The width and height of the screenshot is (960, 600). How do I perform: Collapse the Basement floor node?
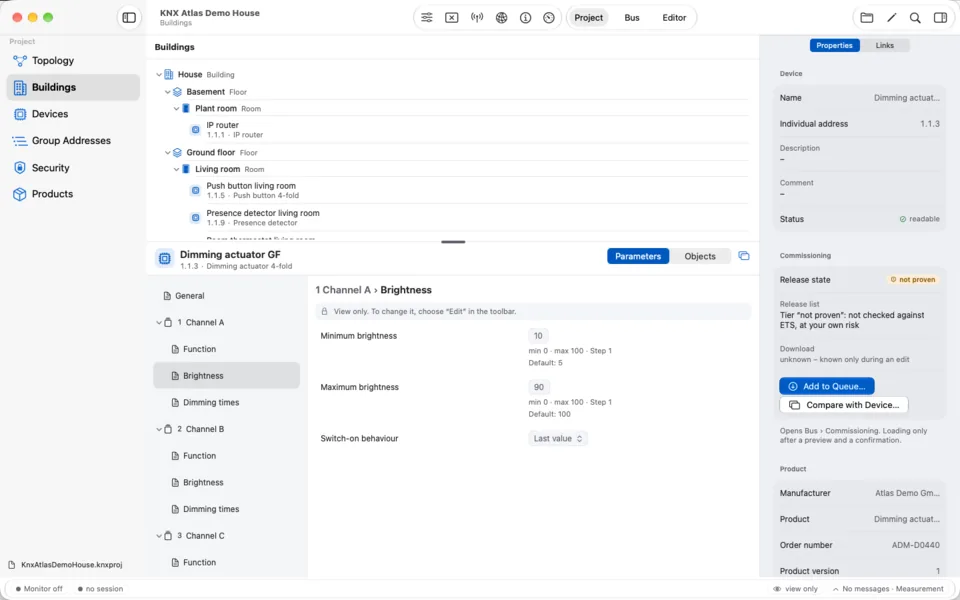click(168, 92)
